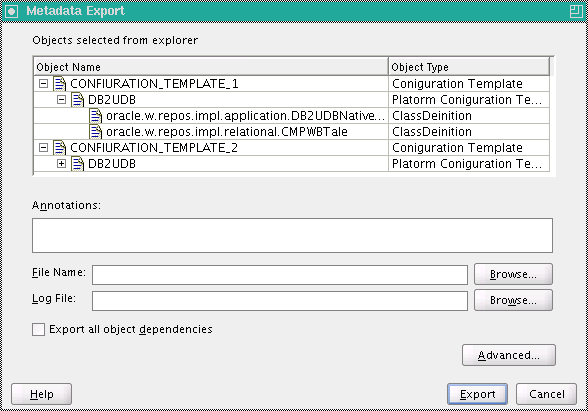Collapse the CONFIURATION_TEMPLATE_1 node

point(44,84)
